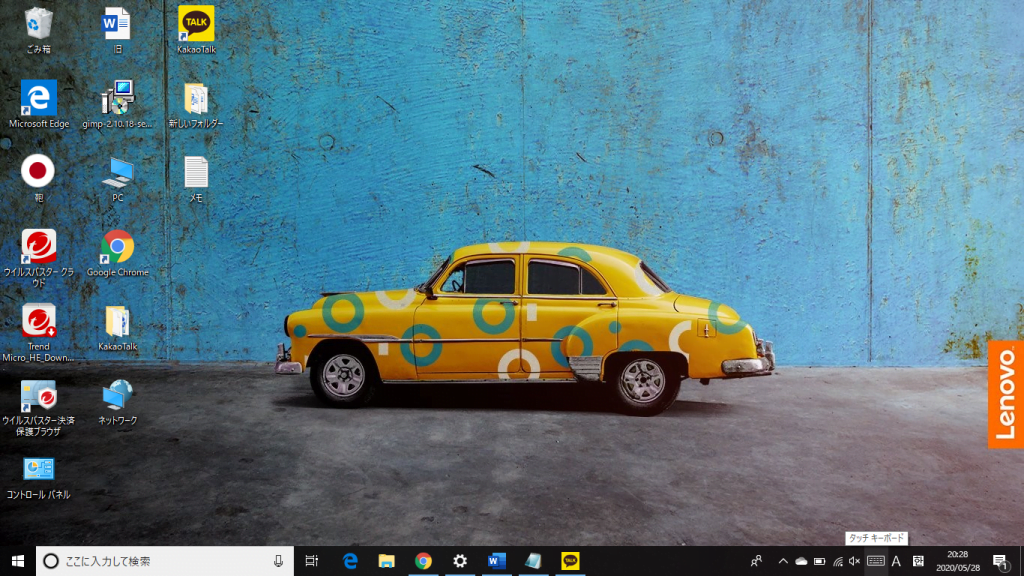Screen dimensions: 1024x576
Task: Select the コントロール パネル desktop icon
Action: coord(39,469)
